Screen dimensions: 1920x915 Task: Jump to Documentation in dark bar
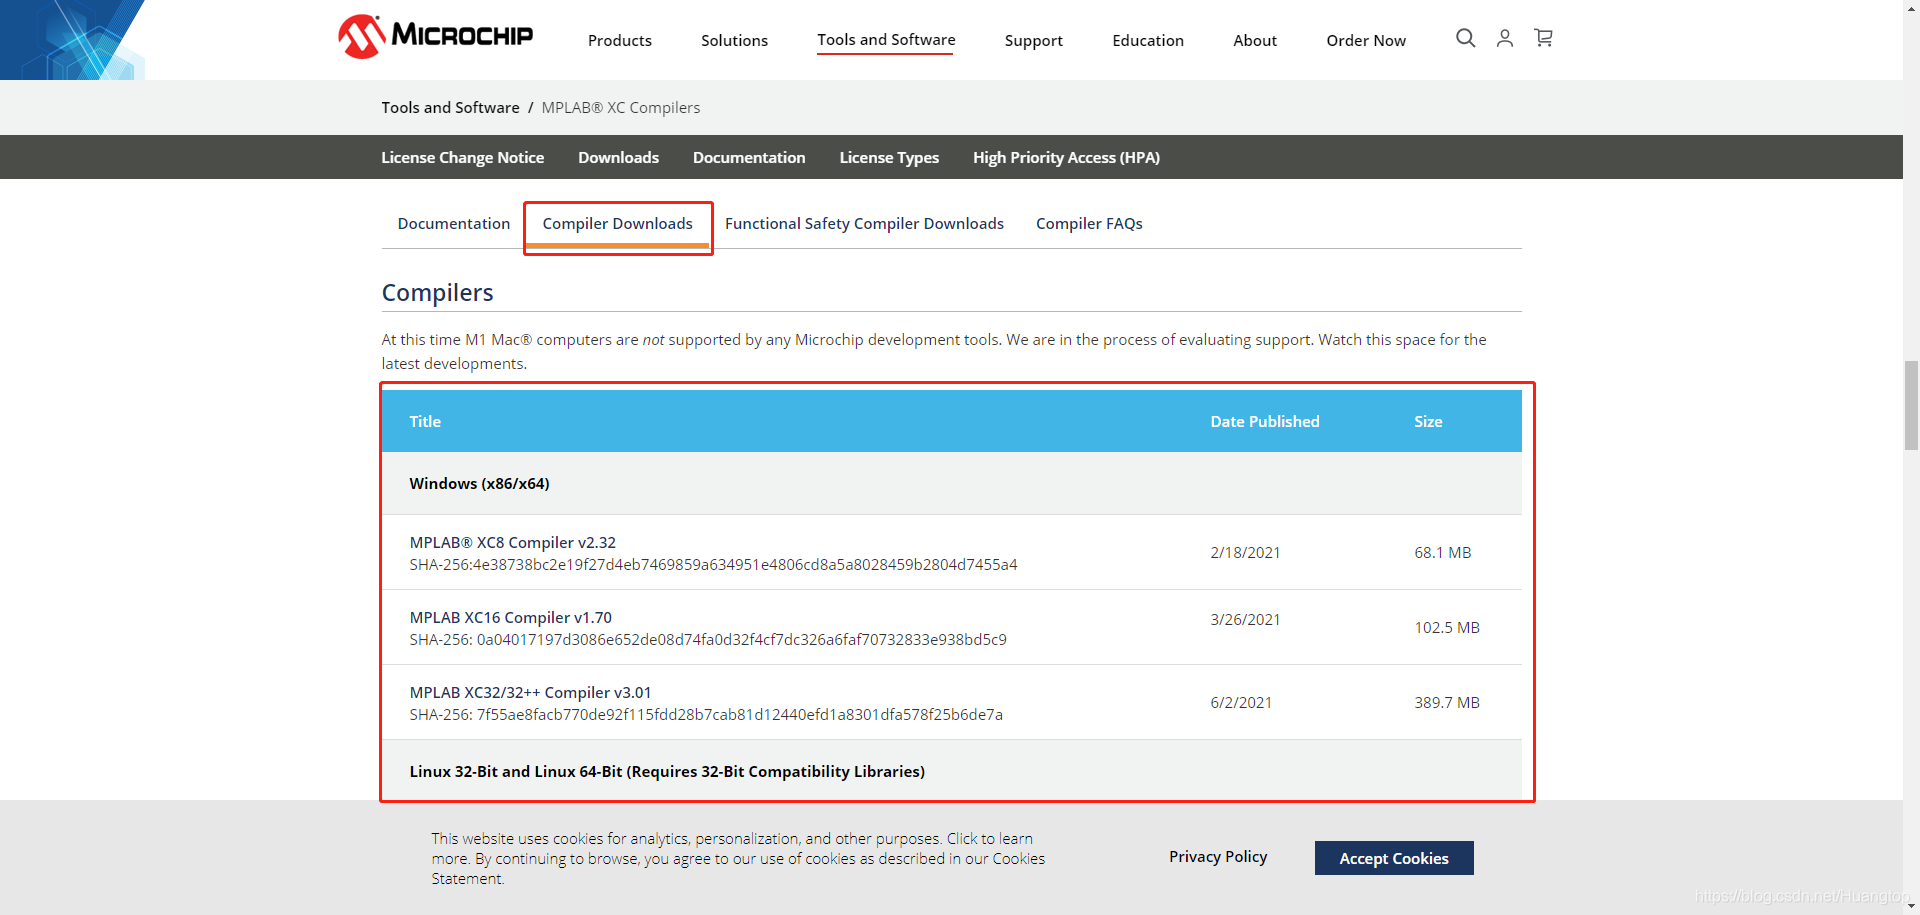(749, 157)
